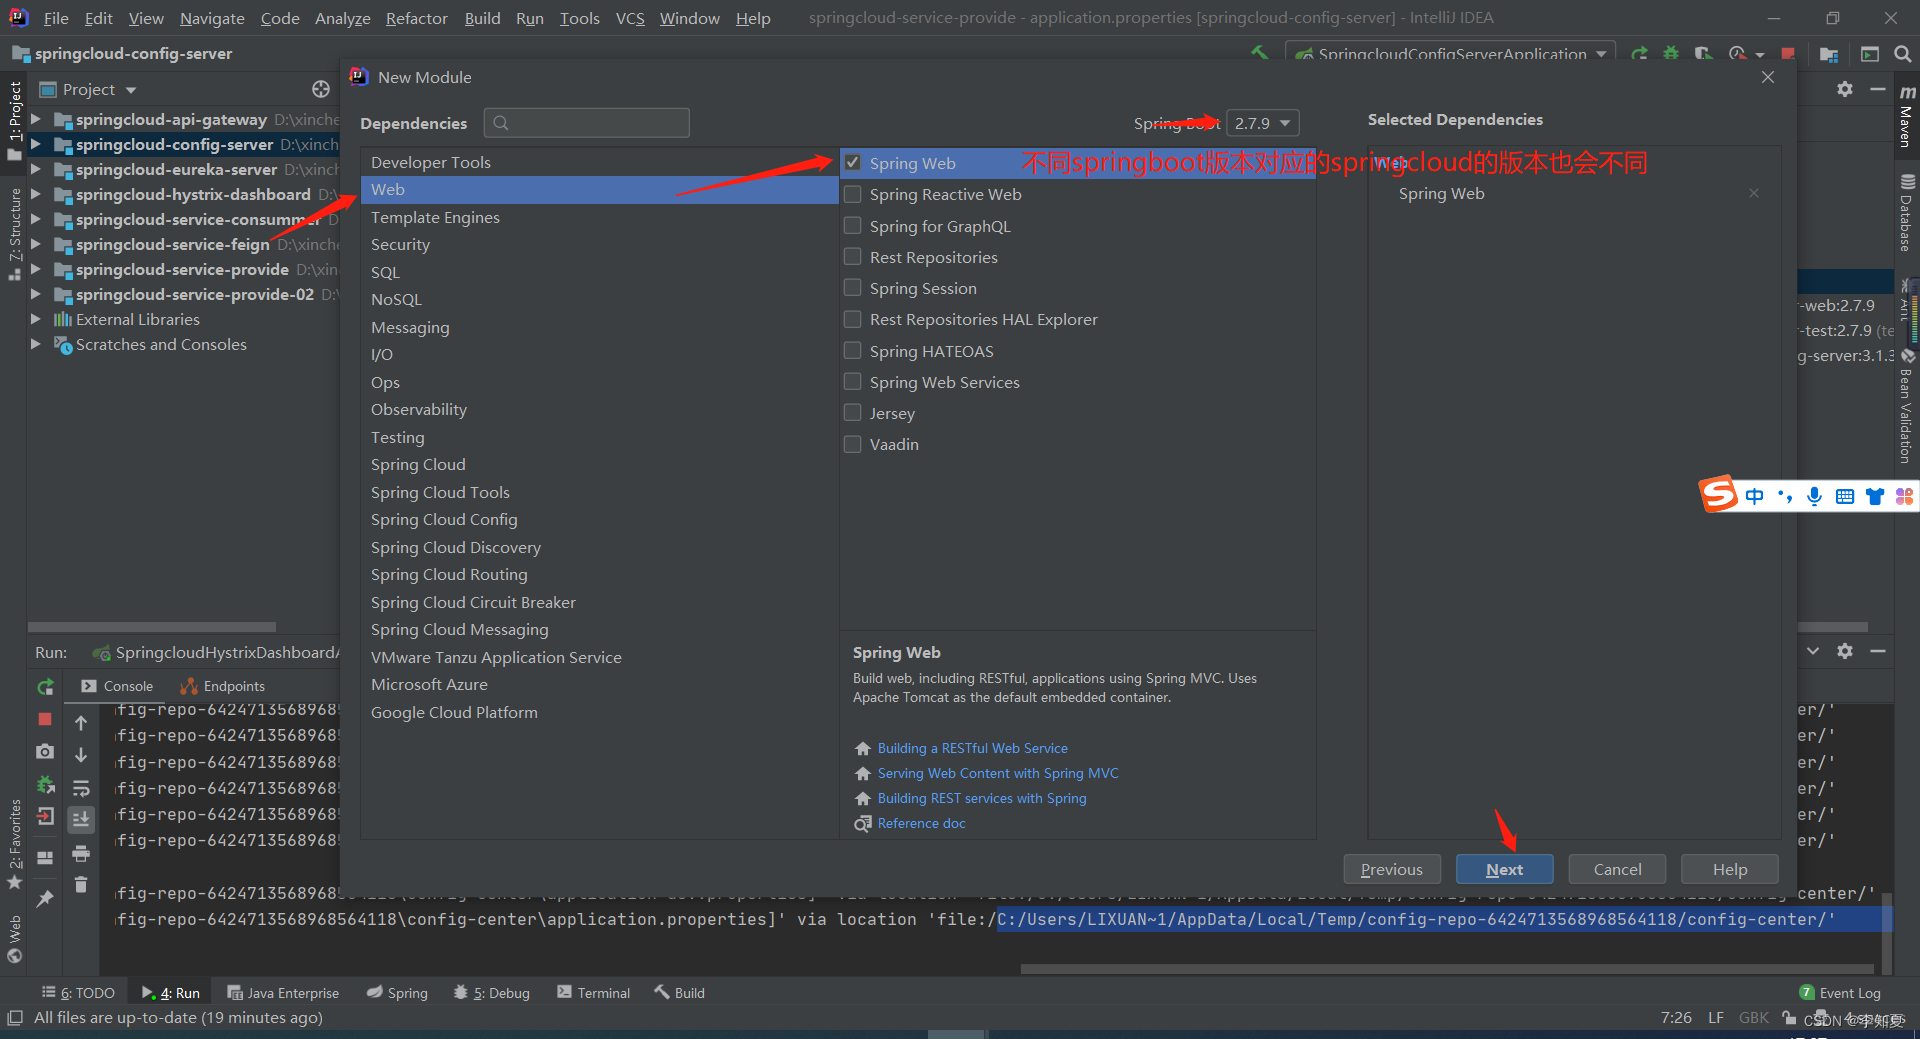Click the up arrow icon in console
Viewport: 1920px width, 1039px height.
click(x=81, y=723)
